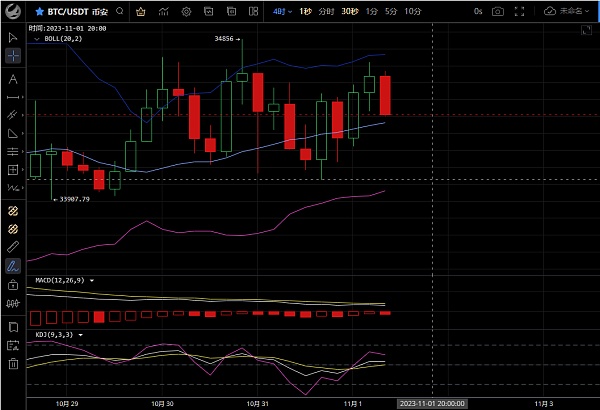Activate the freehand pen drawing tool
The height and width of the screenshot is (410, 600).
point(12,266)
